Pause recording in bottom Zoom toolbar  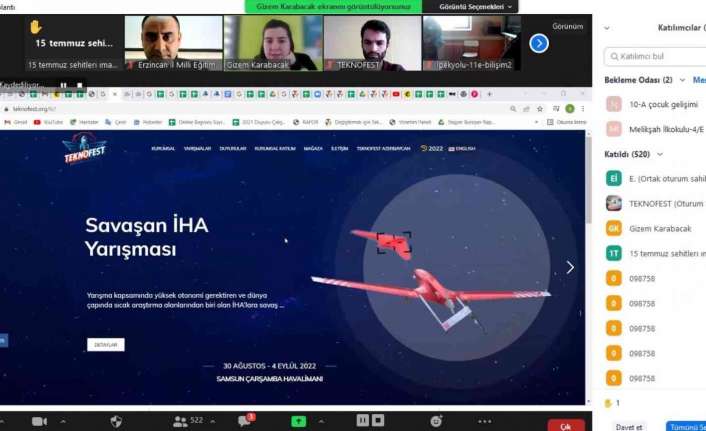point(362,420)
